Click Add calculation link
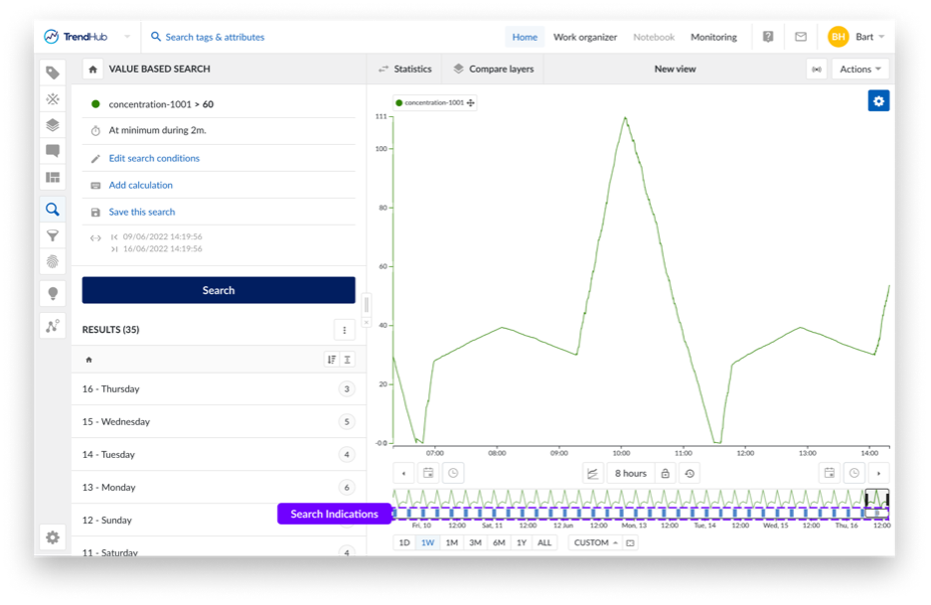 click(x=141, y=185)
